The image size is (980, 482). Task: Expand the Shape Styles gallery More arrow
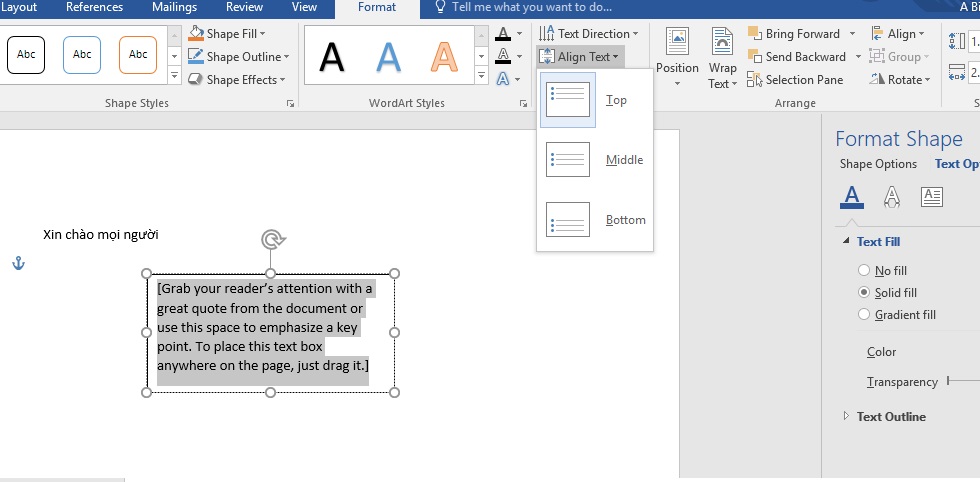coord(174,77)
